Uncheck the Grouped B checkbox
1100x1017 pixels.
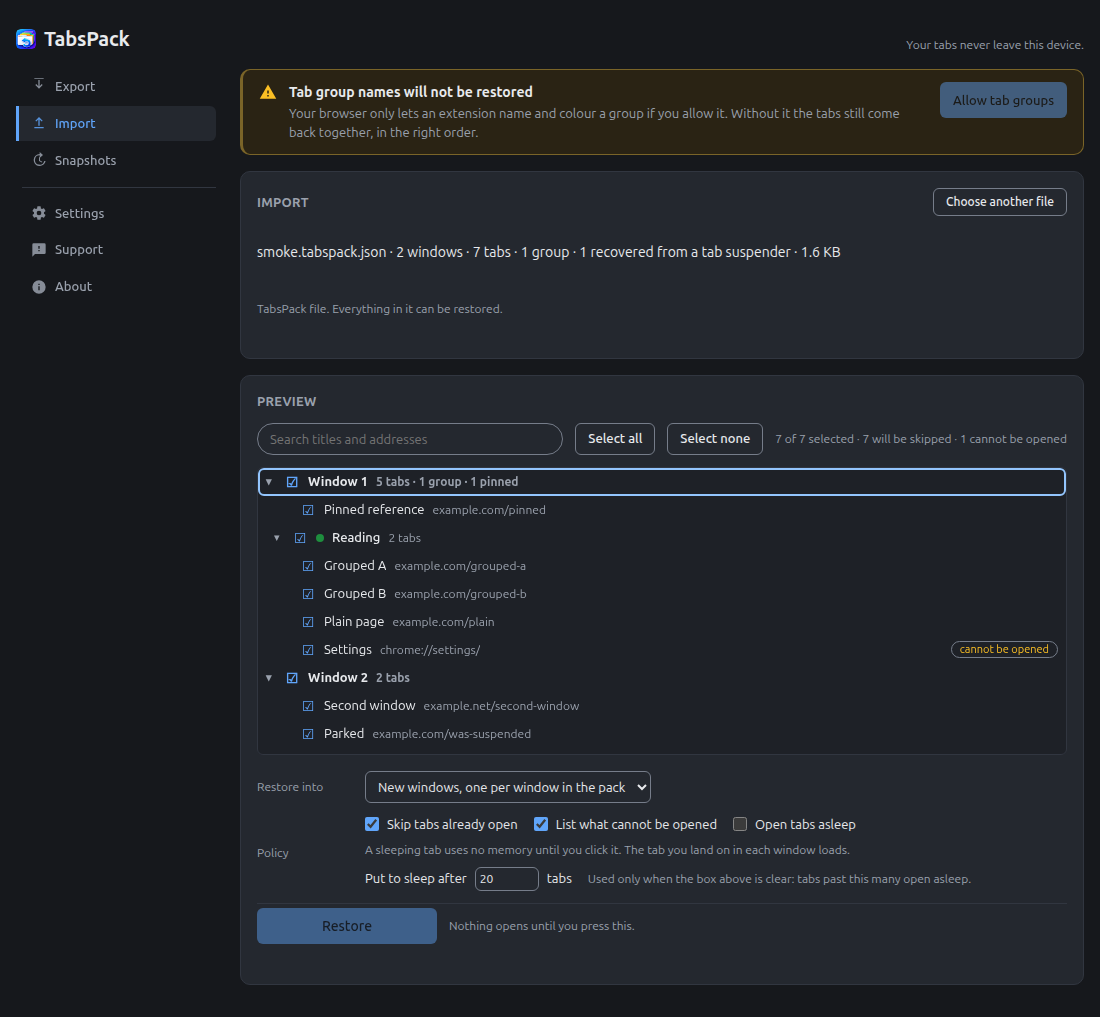click(x=308, y=594)
